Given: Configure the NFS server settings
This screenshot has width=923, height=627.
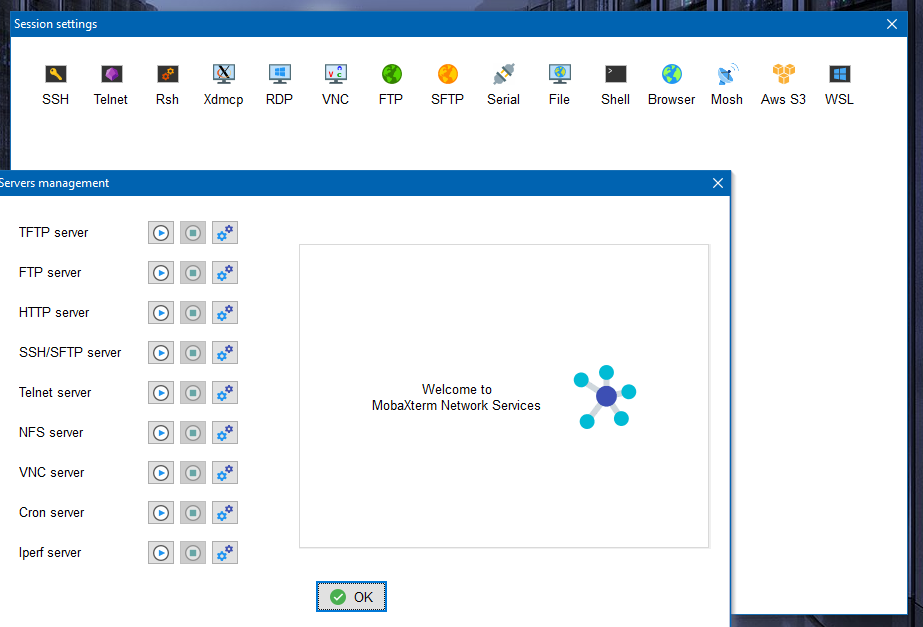Looking at the screenshot, I should 224,432.
